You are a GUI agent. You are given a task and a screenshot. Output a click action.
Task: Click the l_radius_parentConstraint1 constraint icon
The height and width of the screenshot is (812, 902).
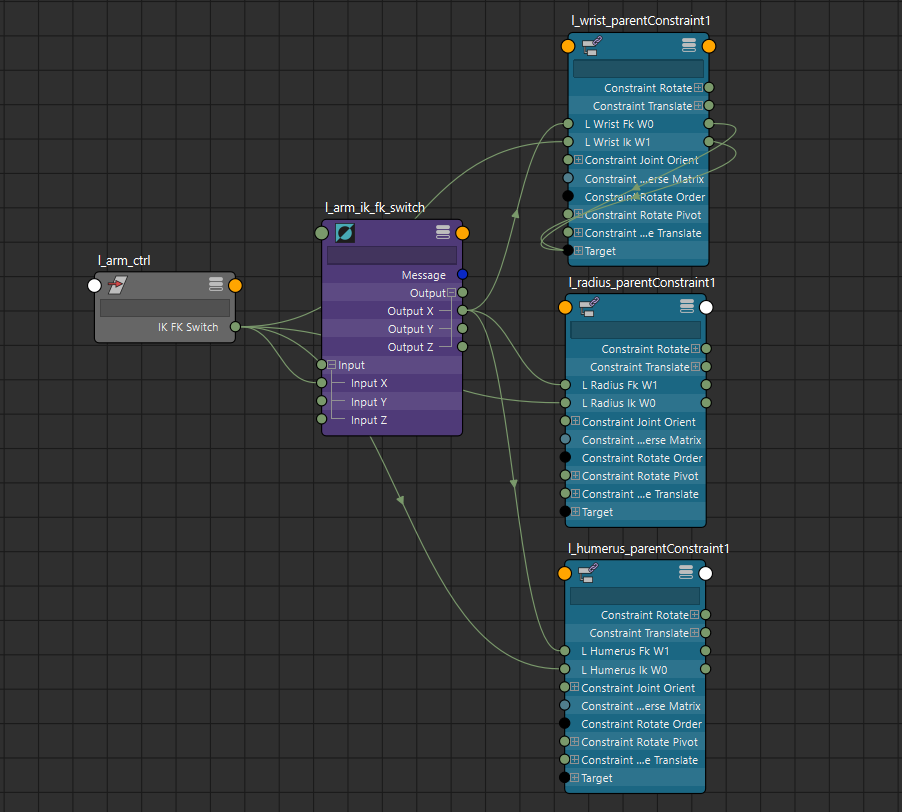coord(588,307)
